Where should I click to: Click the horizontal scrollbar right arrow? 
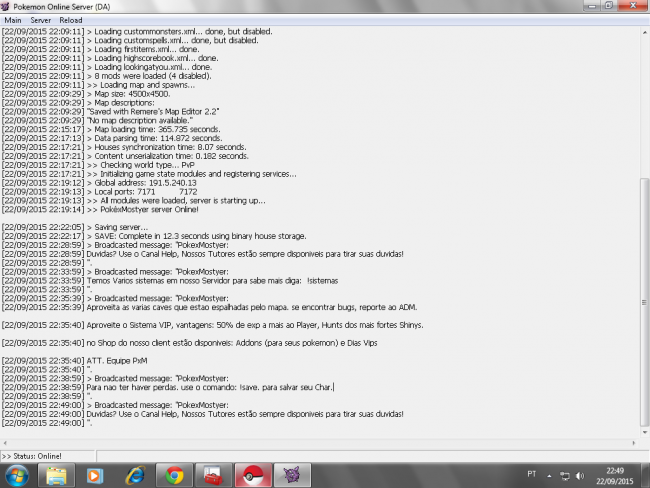pyautogui.click(x=634, y=443)
